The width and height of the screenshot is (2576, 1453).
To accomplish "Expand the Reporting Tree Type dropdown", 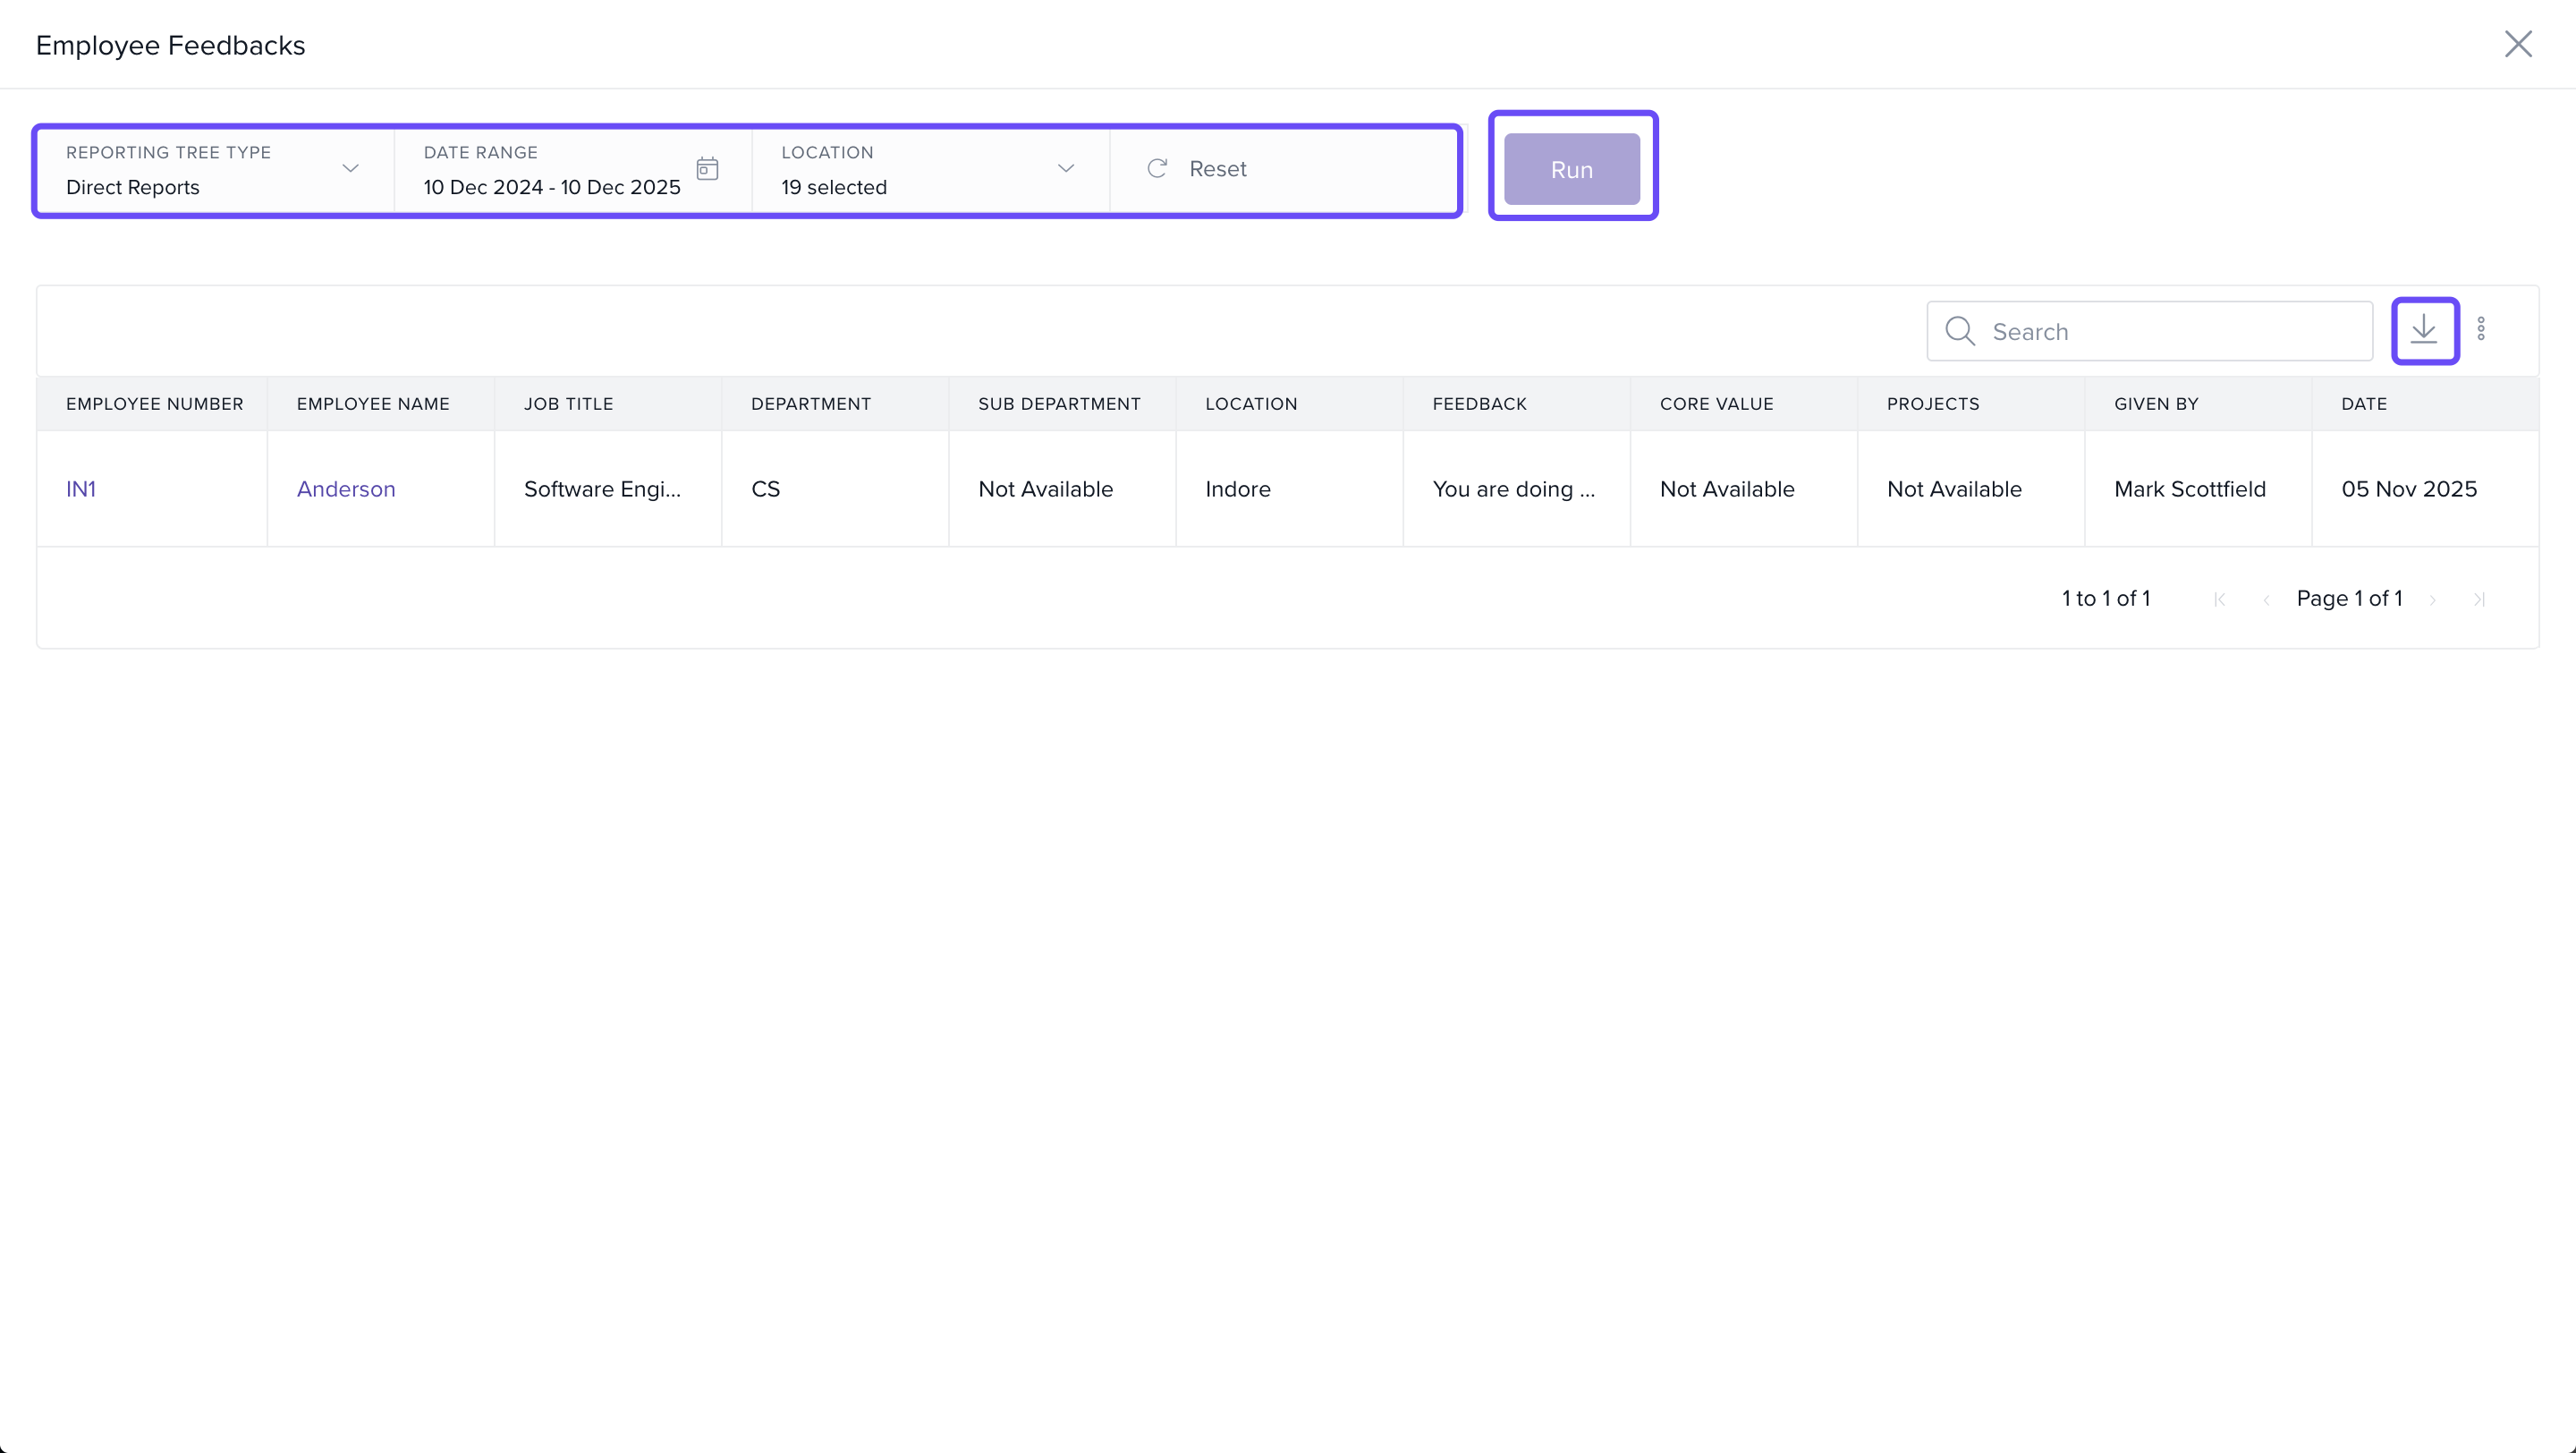I will coord(350,168).
